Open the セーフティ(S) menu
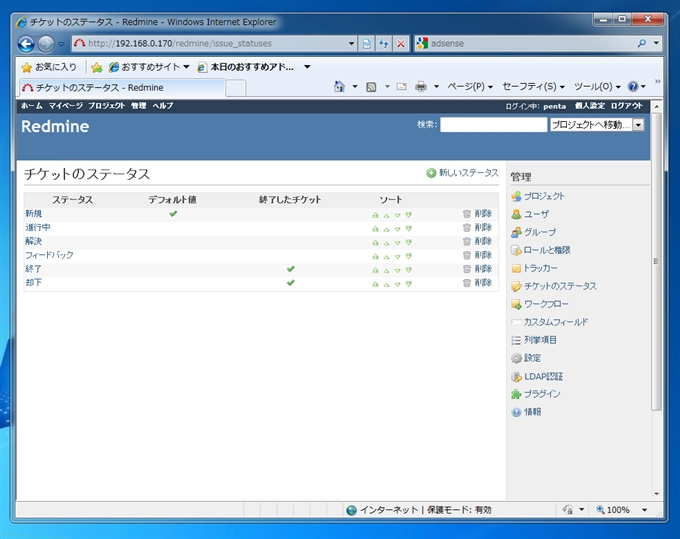 (533, 87)
